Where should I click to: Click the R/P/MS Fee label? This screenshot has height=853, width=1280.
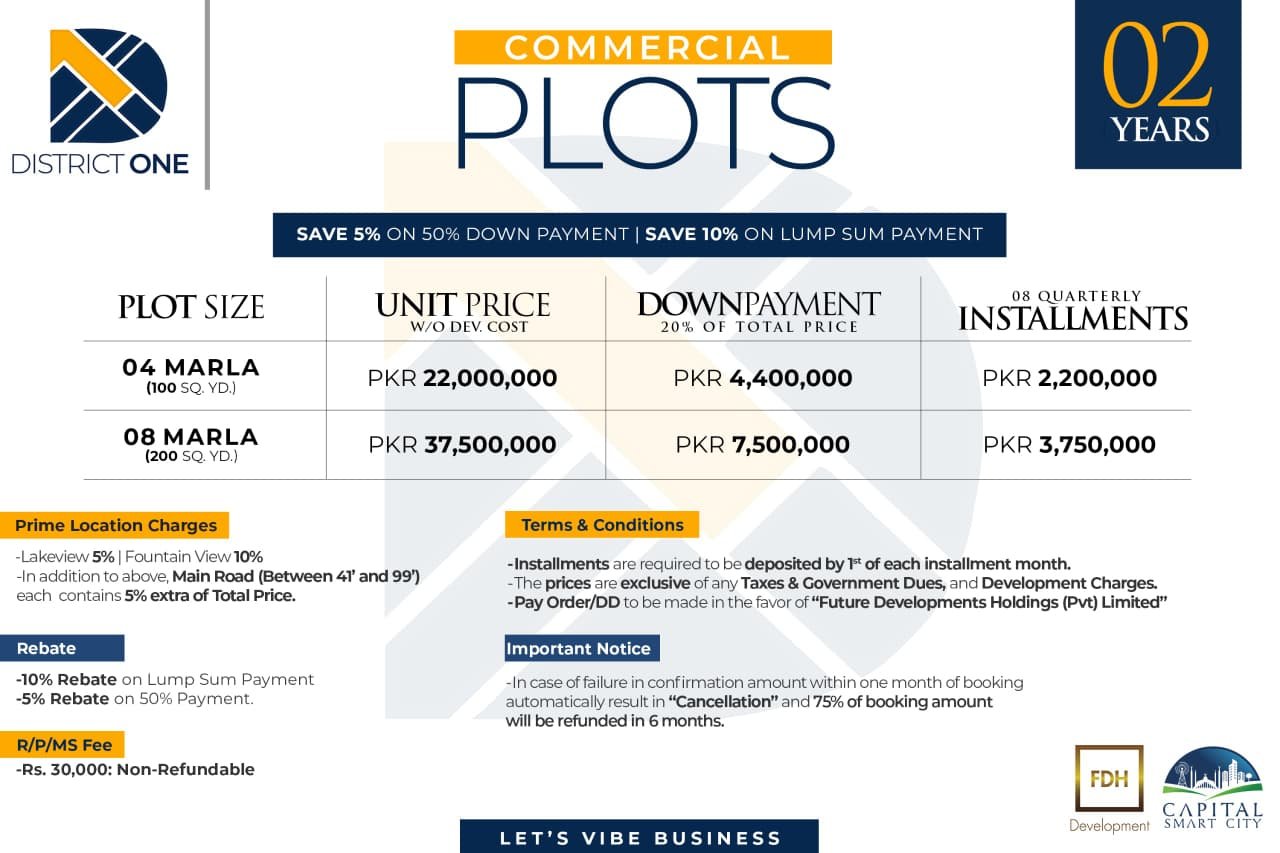pos(69,744)
